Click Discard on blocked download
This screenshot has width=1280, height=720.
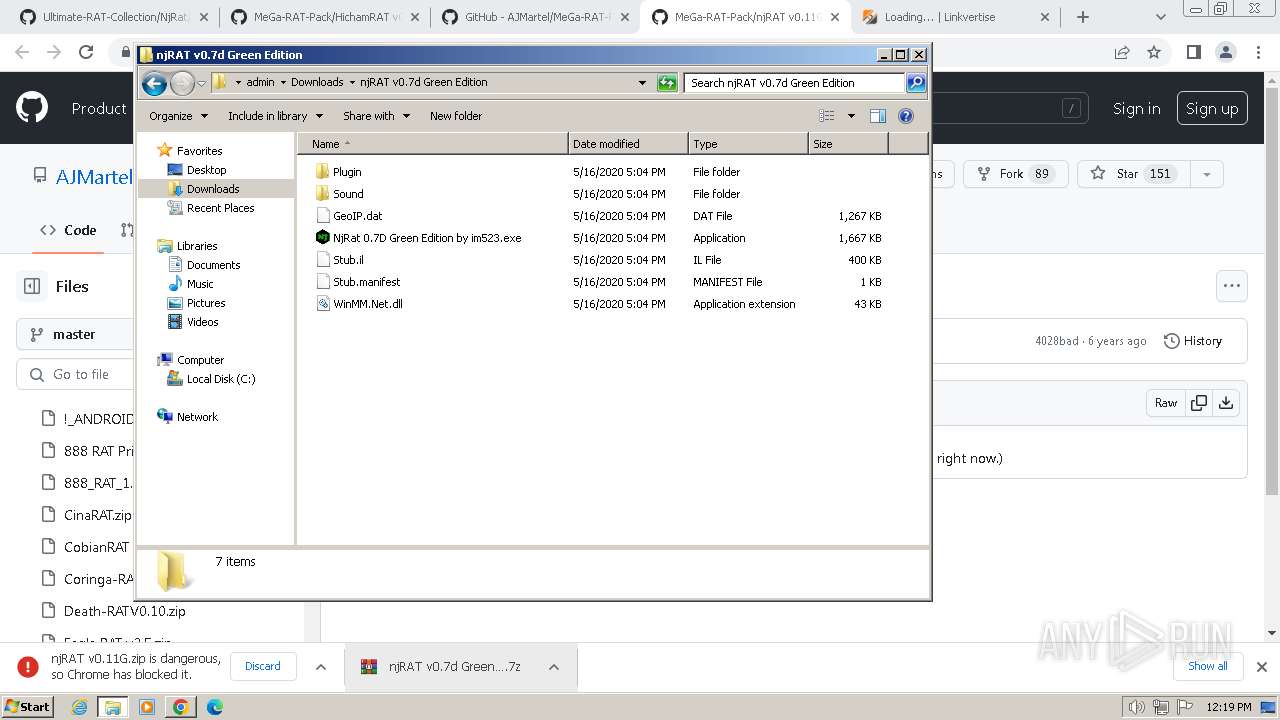263,666
